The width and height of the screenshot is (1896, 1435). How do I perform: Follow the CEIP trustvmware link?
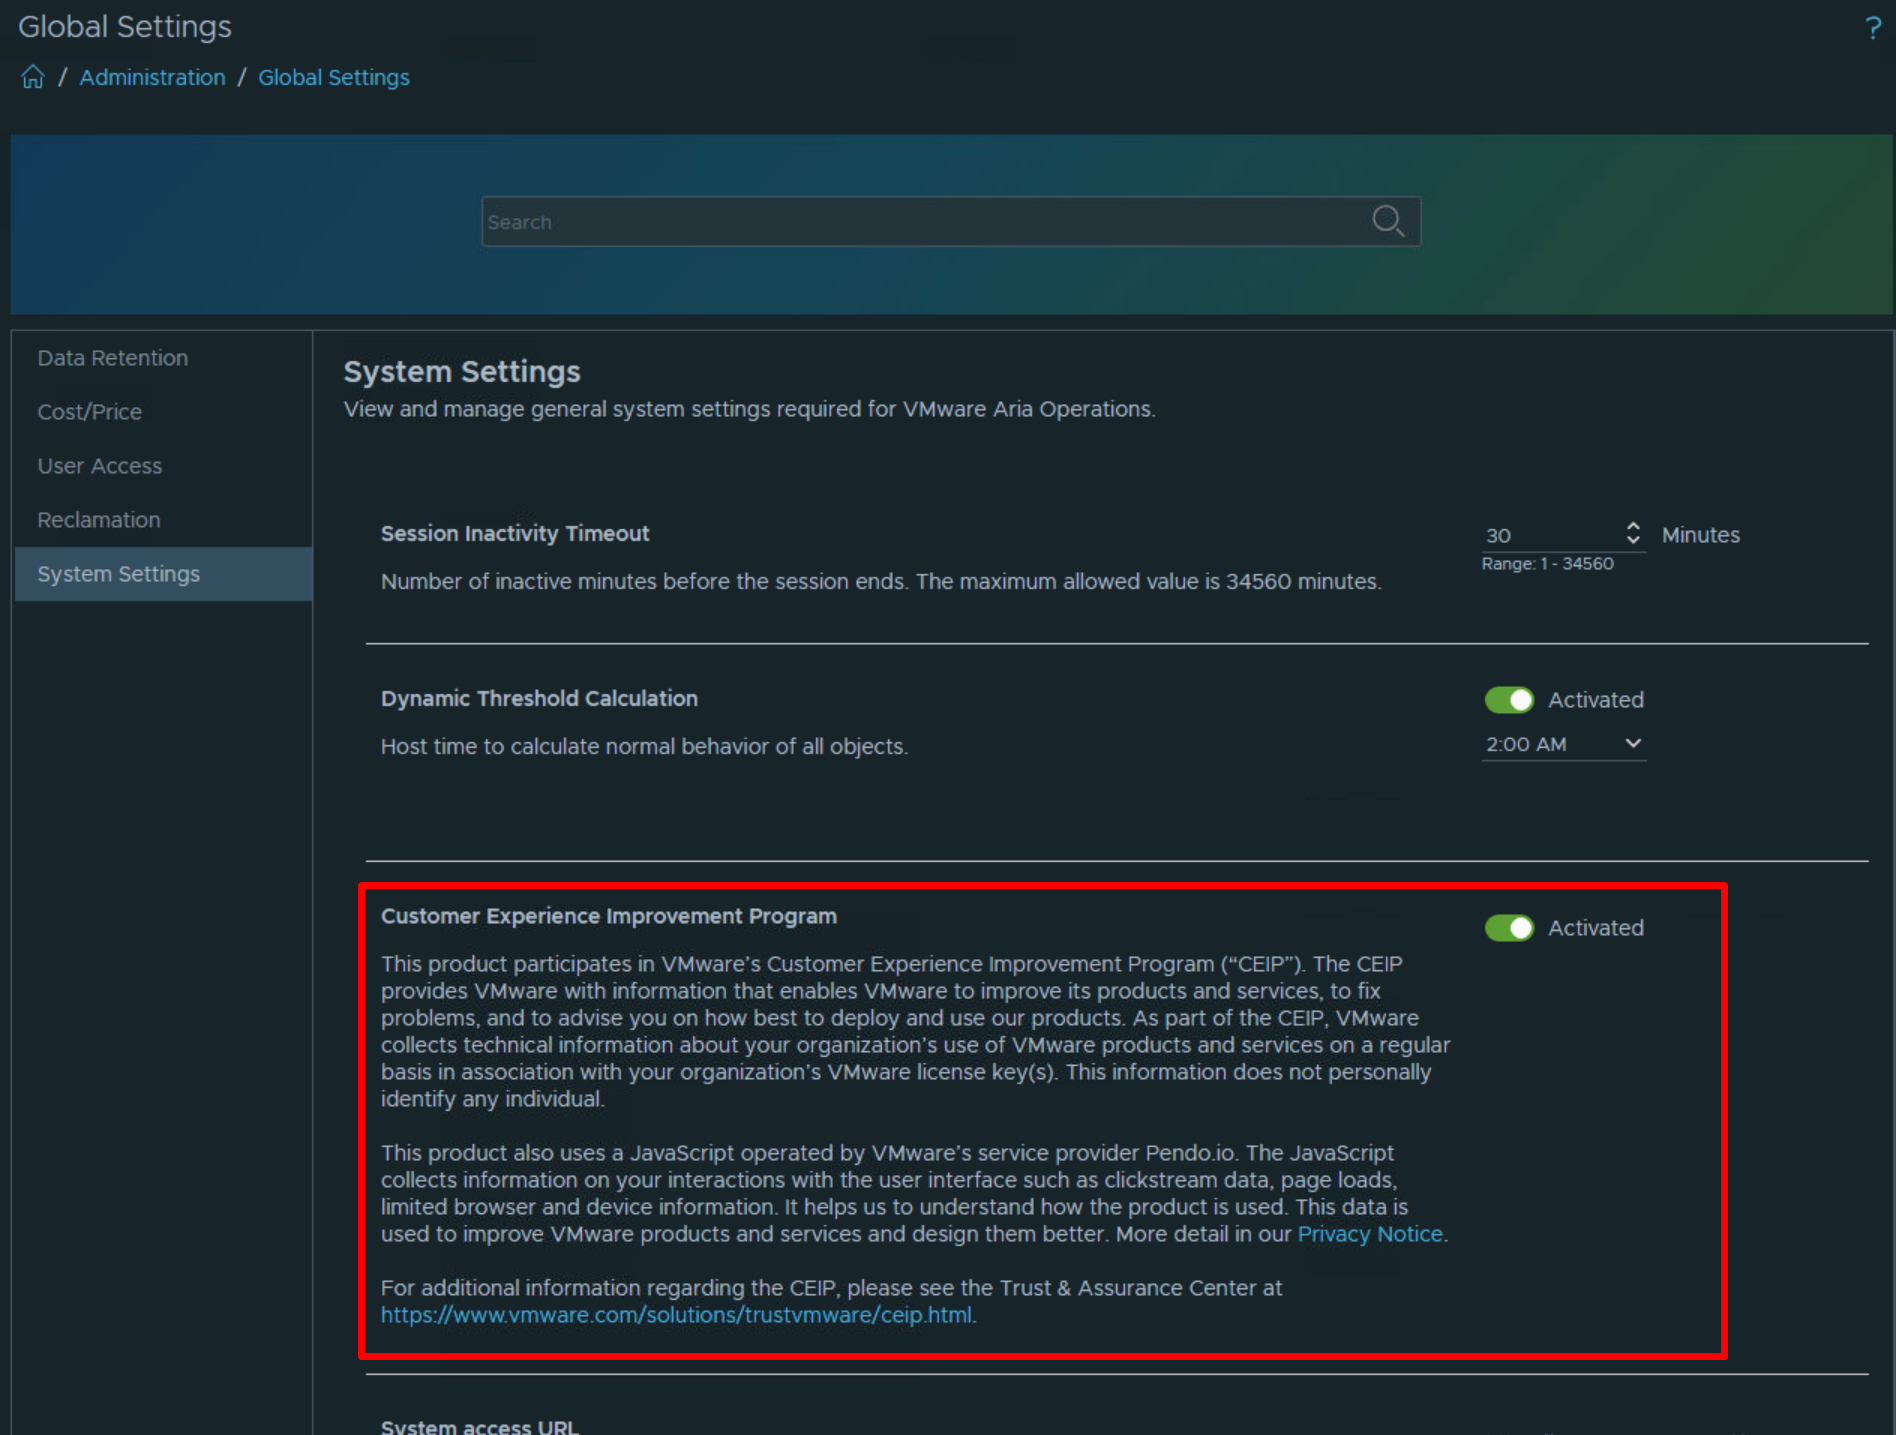[676, 1314]
